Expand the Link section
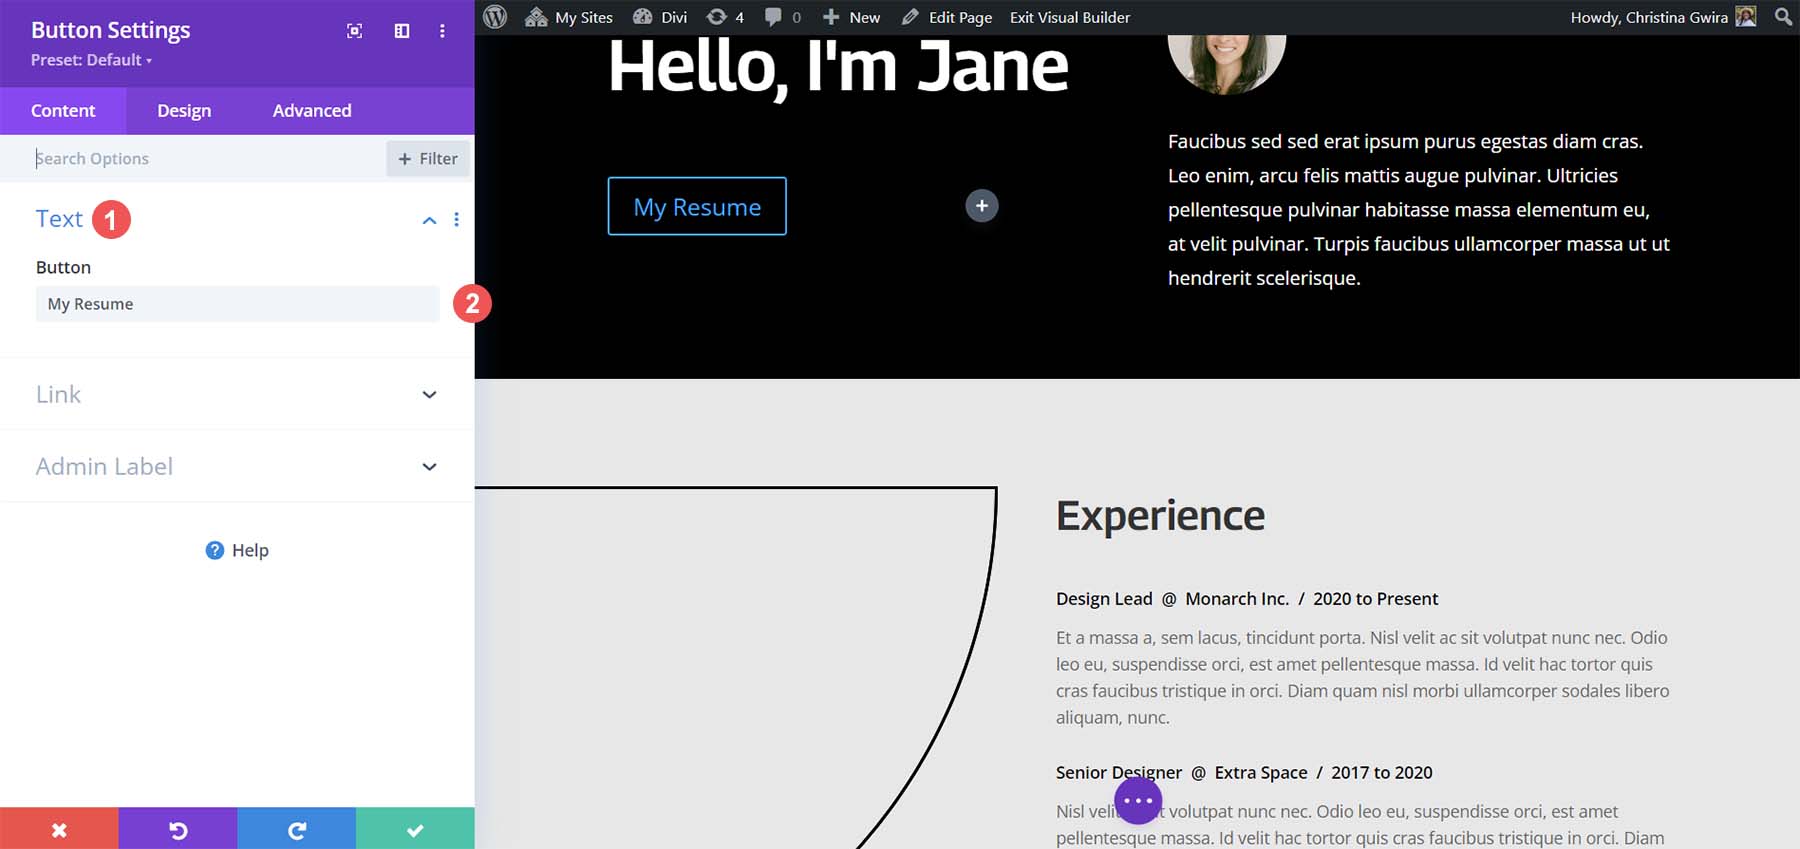Viewport: 1800px width, 849px height. [429, 395]
